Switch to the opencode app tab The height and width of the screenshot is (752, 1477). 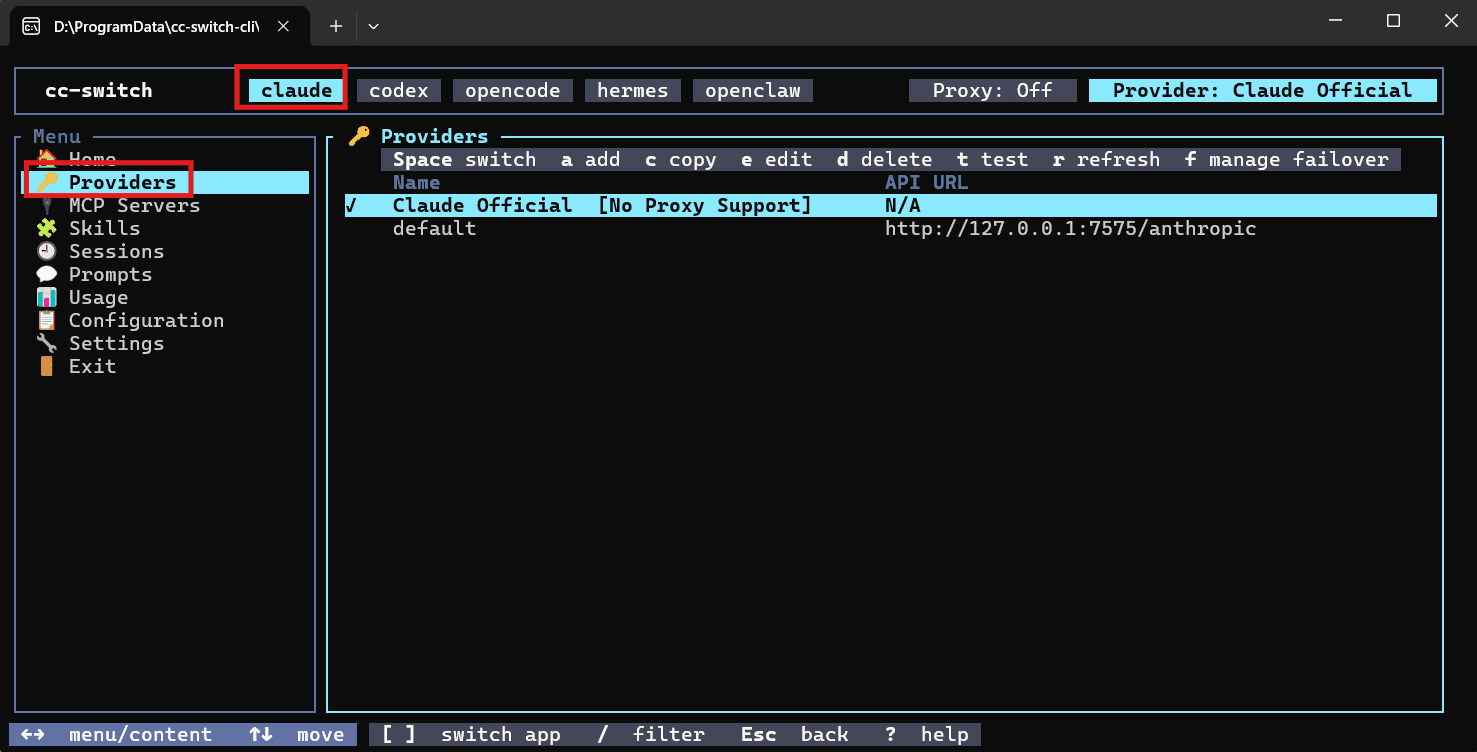click(513, 90)
